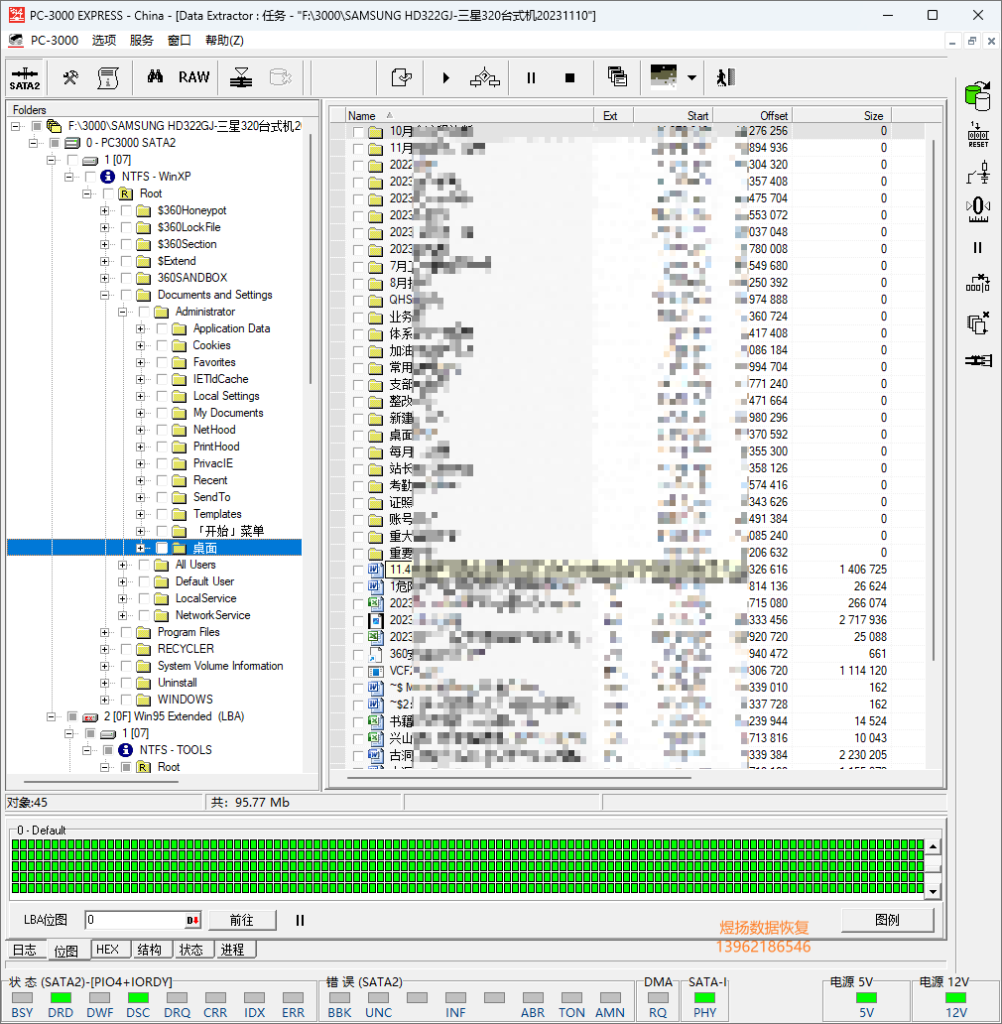
Task: Click the green database drives icon
Action: pyautogui.click(x=978, y=95)
